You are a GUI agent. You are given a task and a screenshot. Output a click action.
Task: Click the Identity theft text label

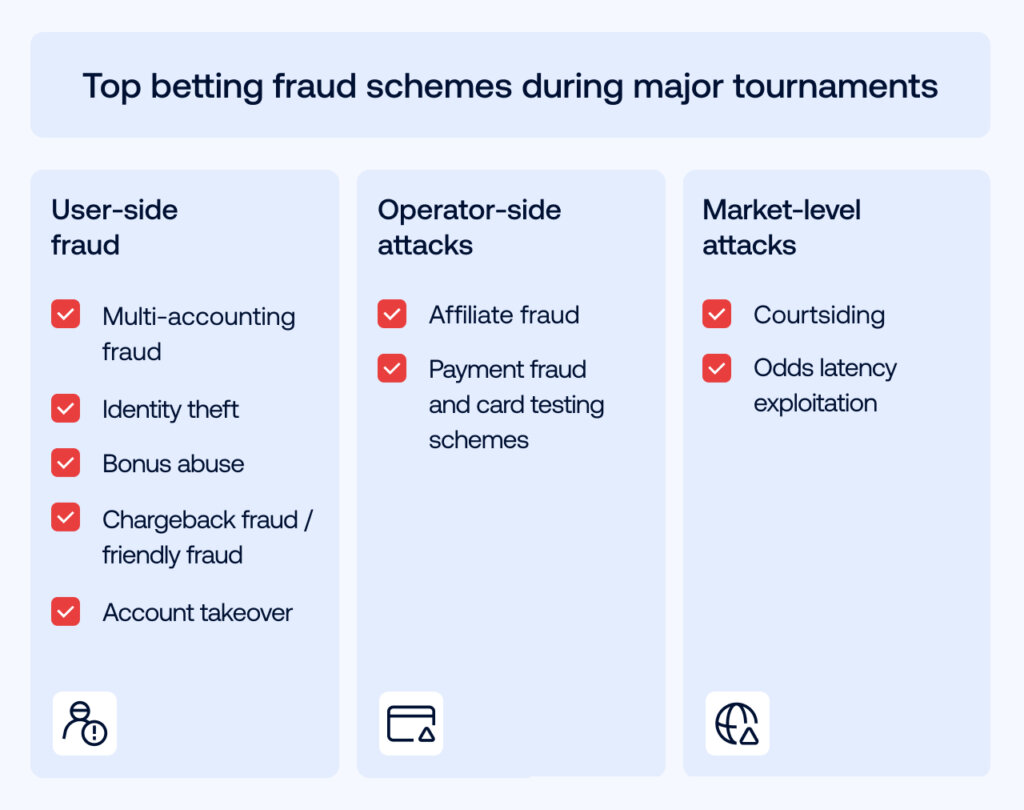[x=170, y=409]
